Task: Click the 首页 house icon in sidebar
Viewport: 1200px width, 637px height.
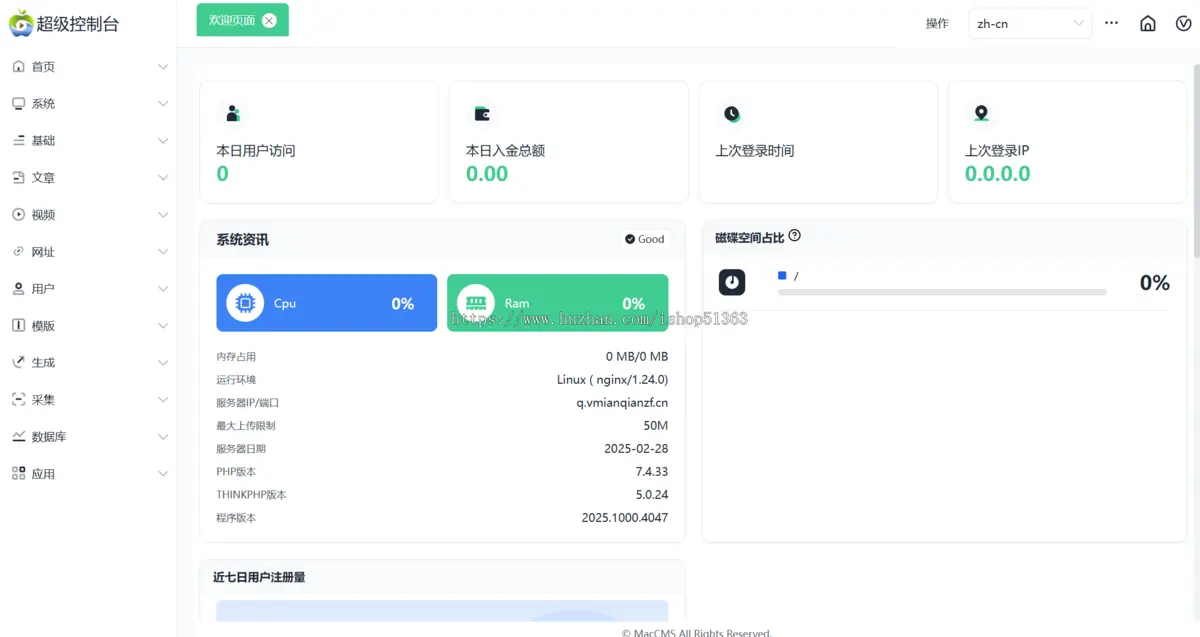Action: point(18,67)
